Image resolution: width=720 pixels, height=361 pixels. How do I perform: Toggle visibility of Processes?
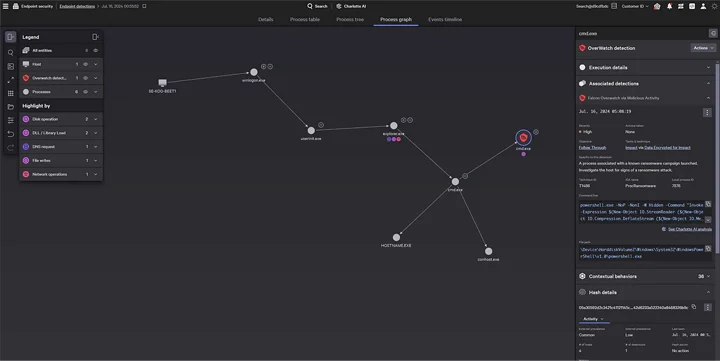click(x=85, y=92)
